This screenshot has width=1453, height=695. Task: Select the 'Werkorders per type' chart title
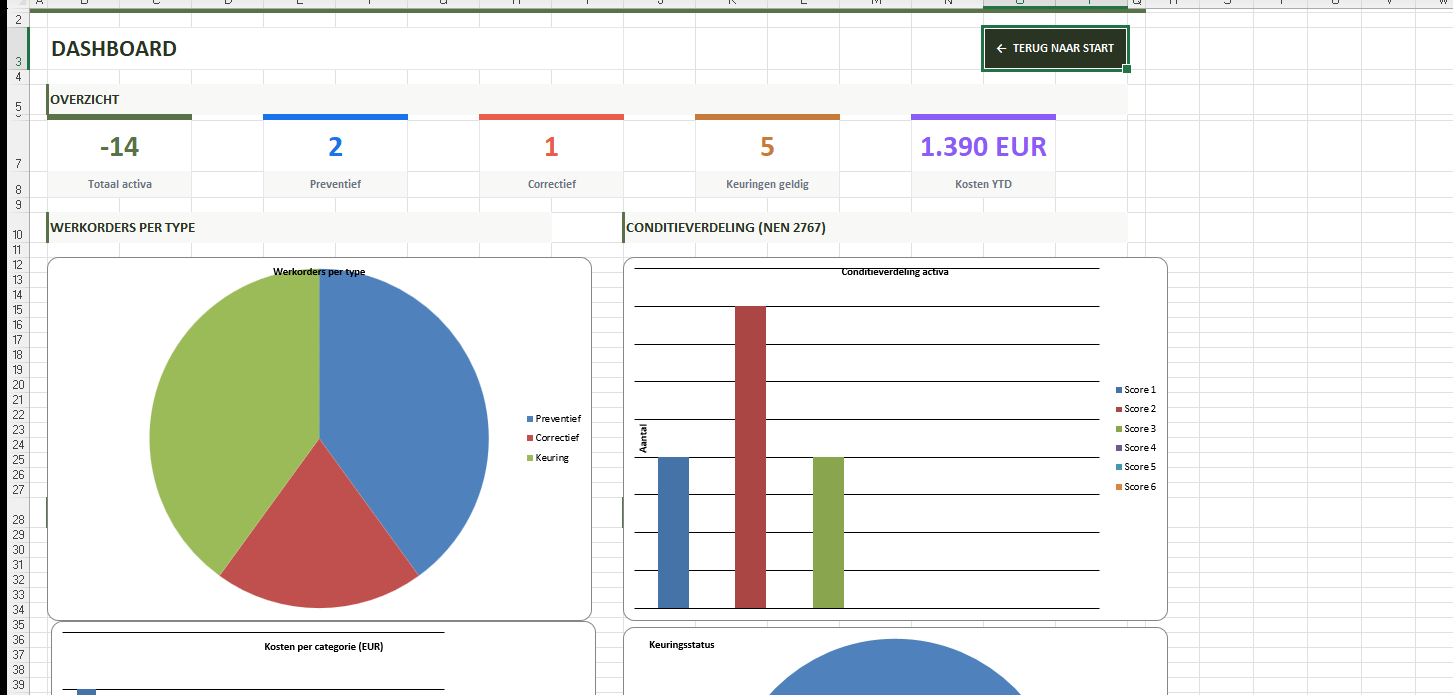319,272
